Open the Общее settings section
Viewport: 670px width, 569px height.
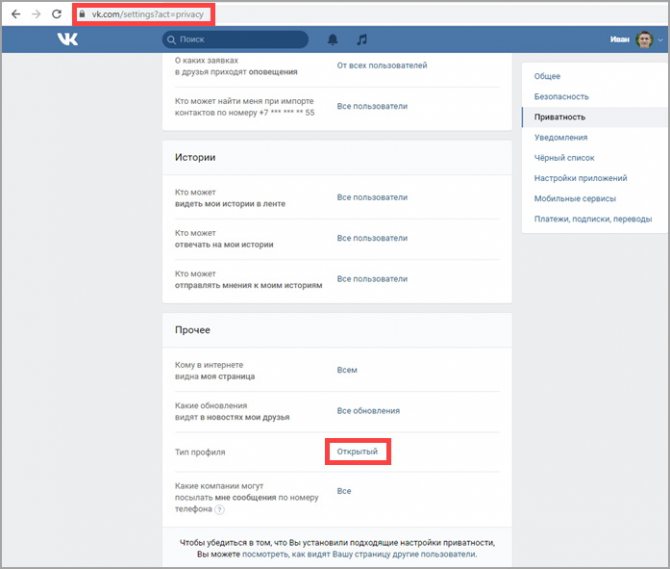[547, 76]
